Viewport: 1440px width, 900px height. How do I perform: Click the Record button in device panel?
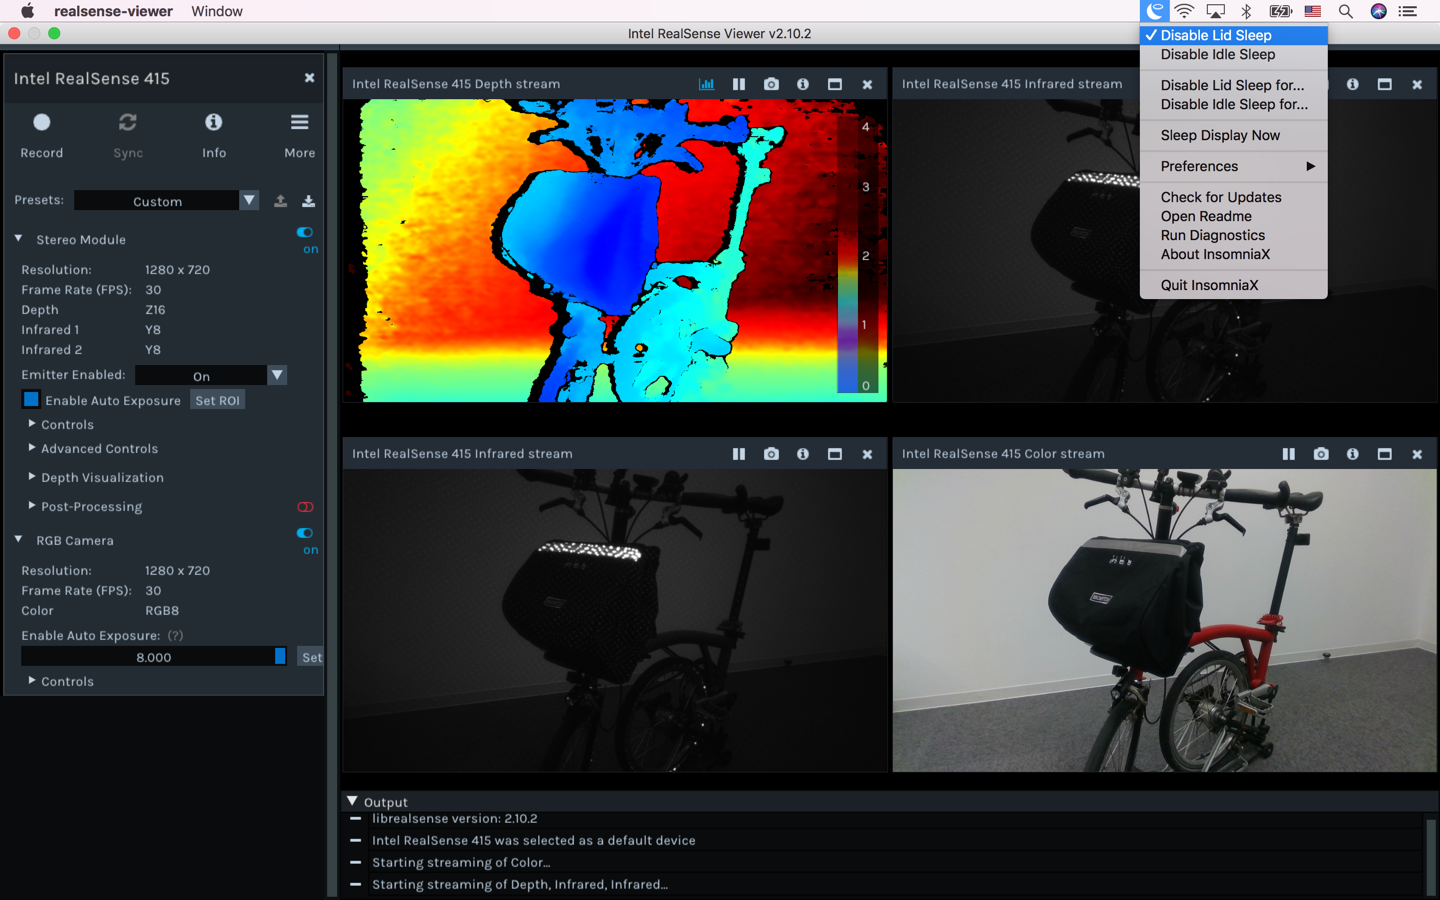(41, 123)
